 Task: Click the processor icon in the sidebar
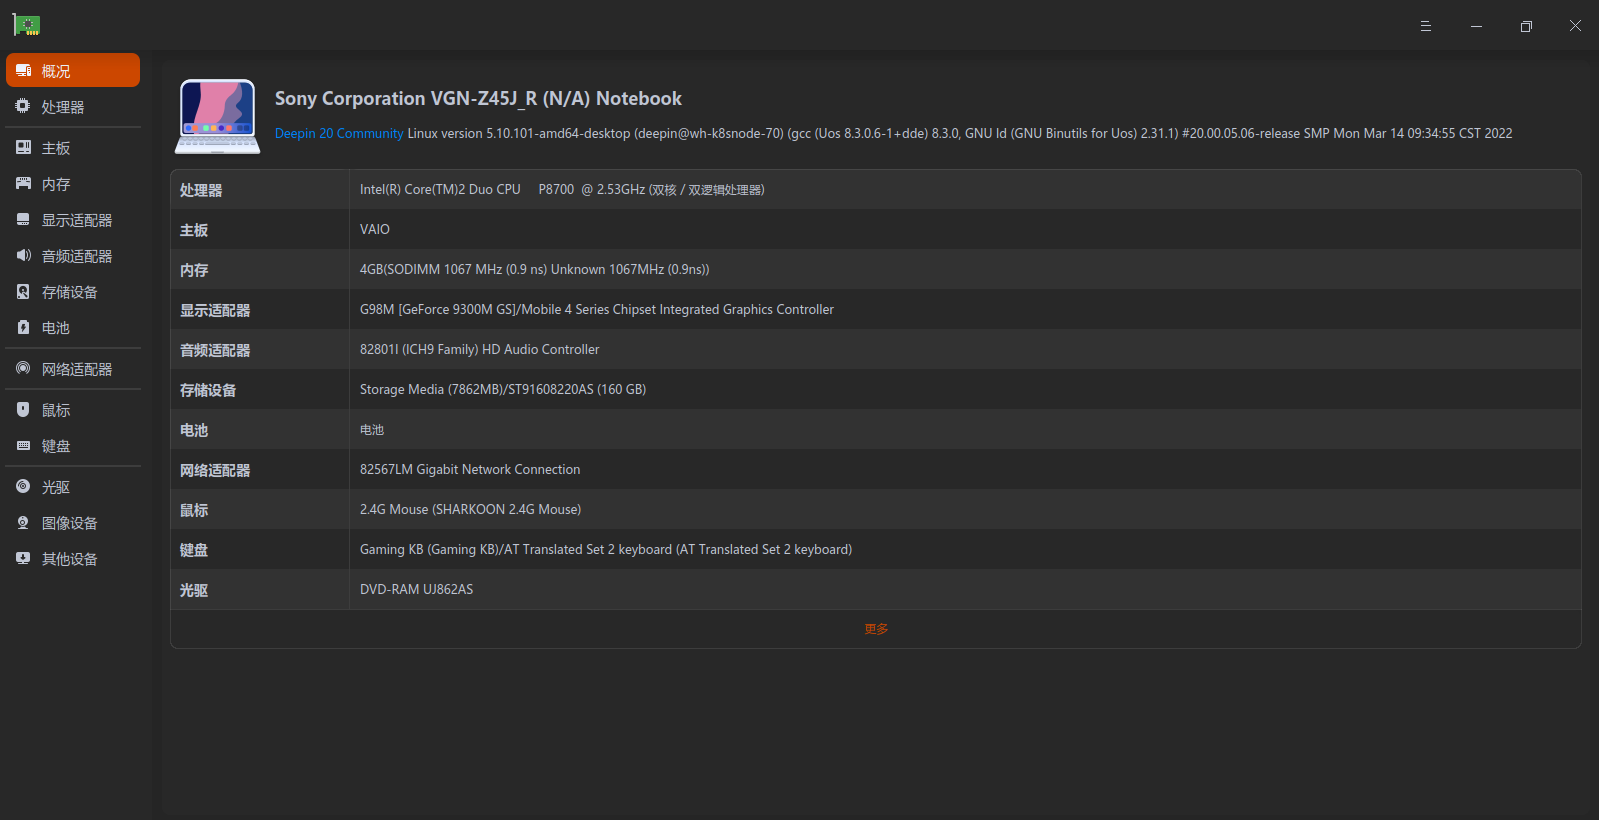point(23,107)
